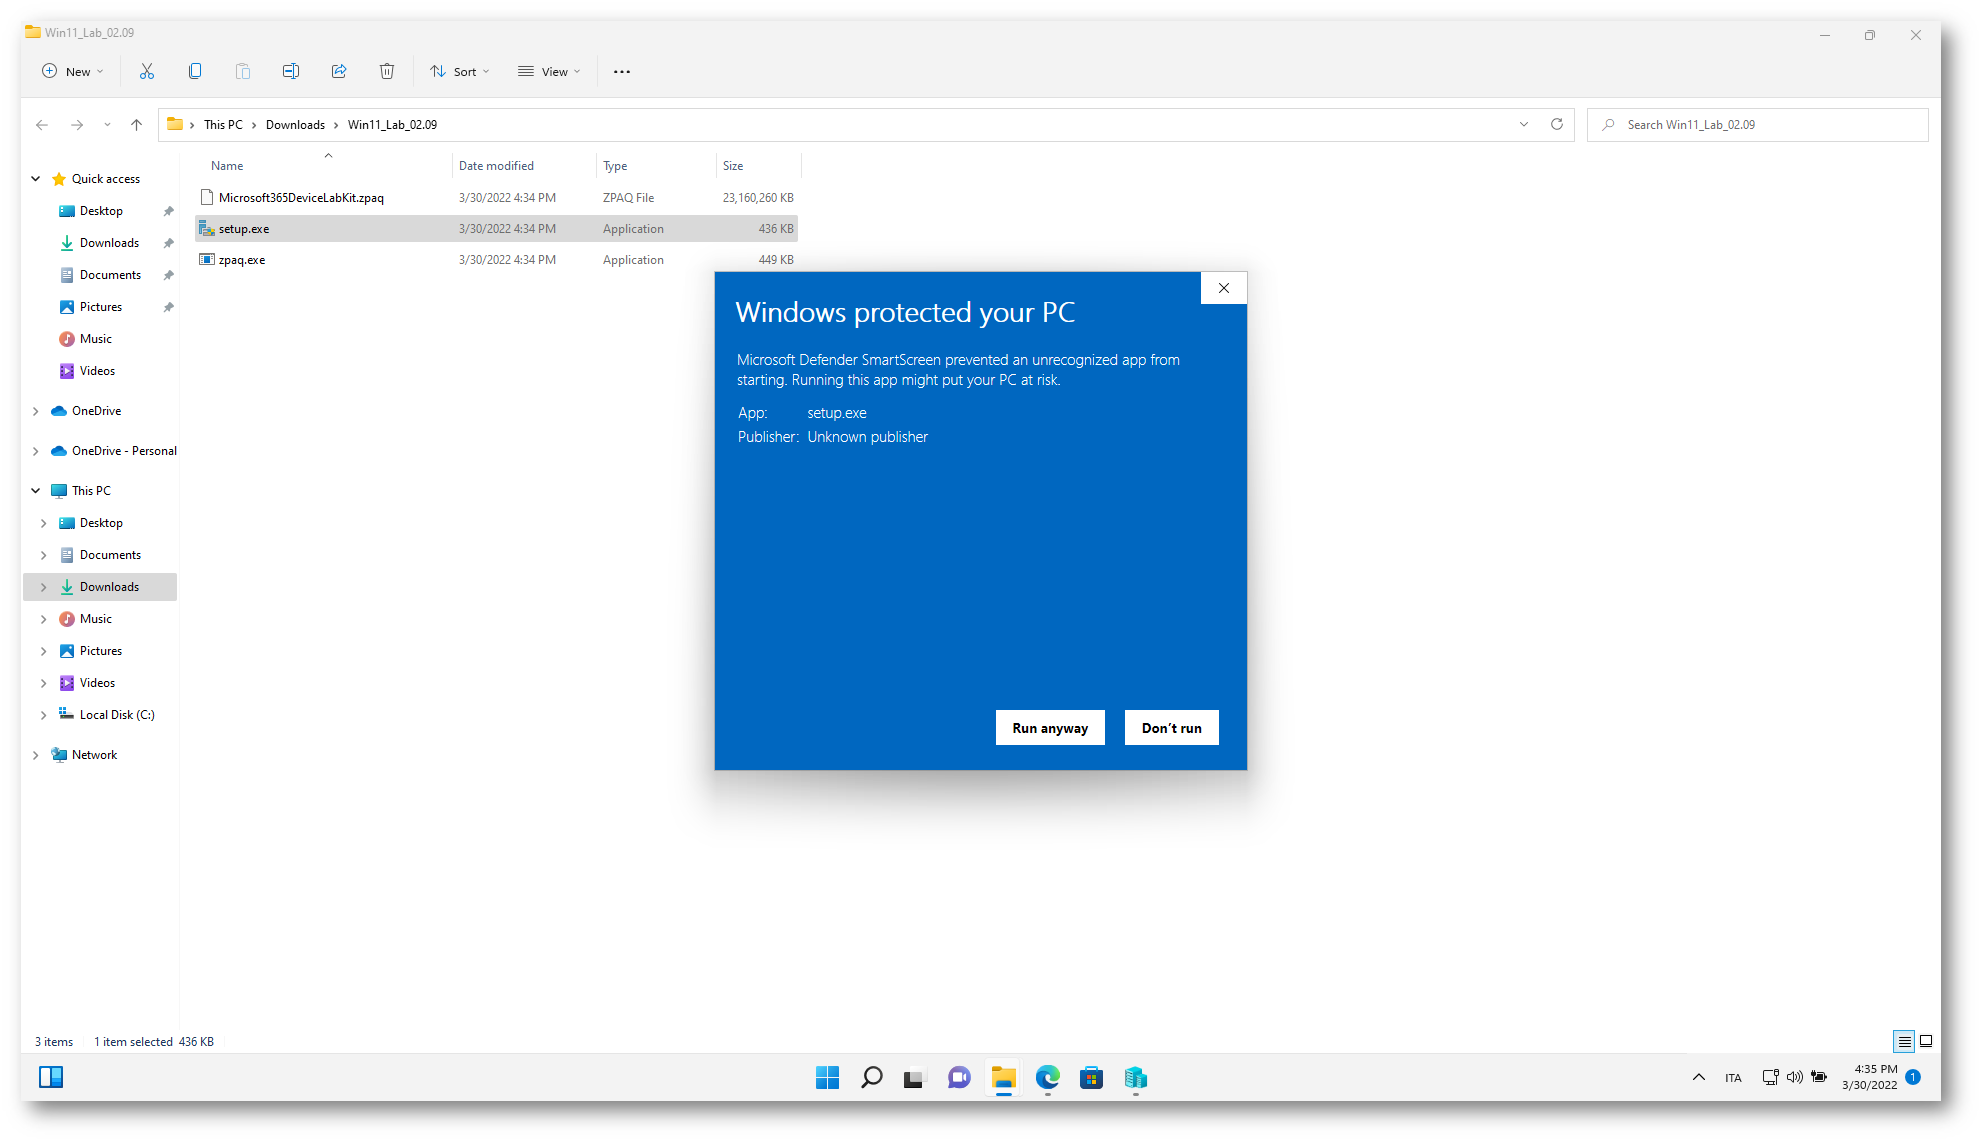Expand the OneDrive tree node
This screenshot has height=1143, width=1983.
pyautogui.click(x=36, y=411)
